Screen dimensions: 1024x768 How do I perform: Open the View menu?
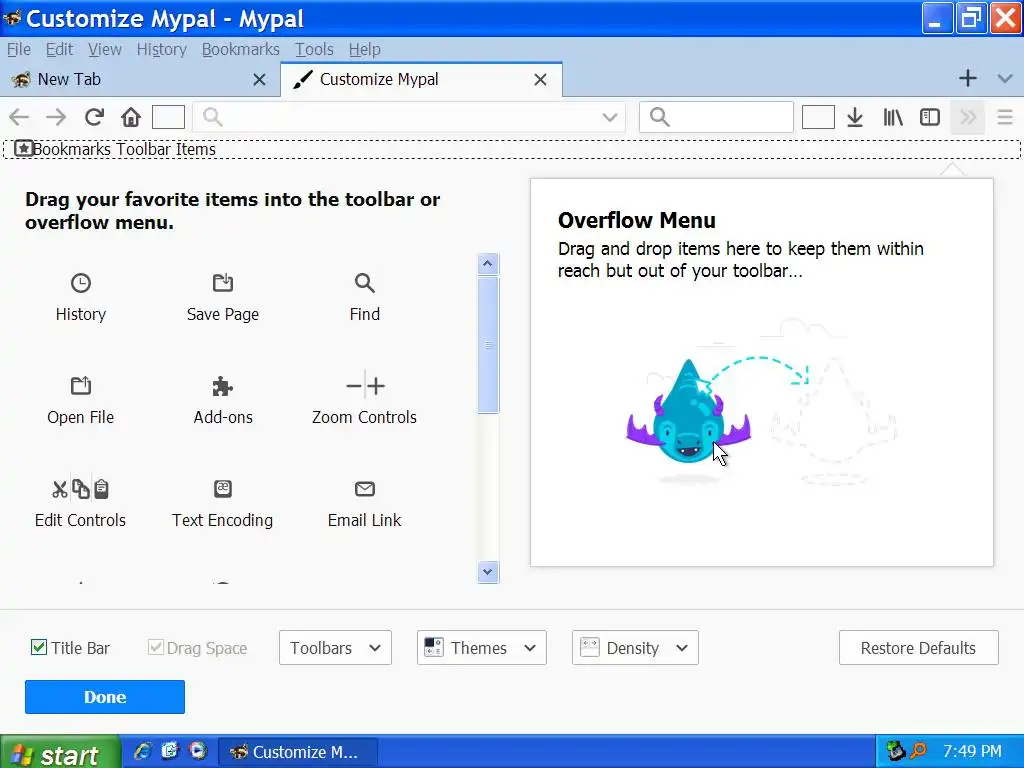pyautogui.click(x=104, y=50)
